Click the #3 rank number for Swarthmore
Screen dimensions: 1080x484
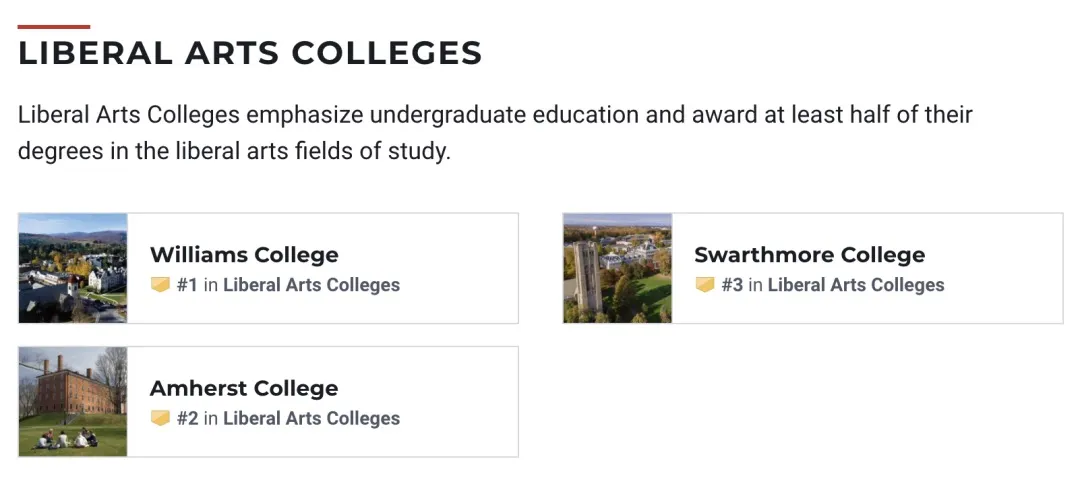(732, 285)
